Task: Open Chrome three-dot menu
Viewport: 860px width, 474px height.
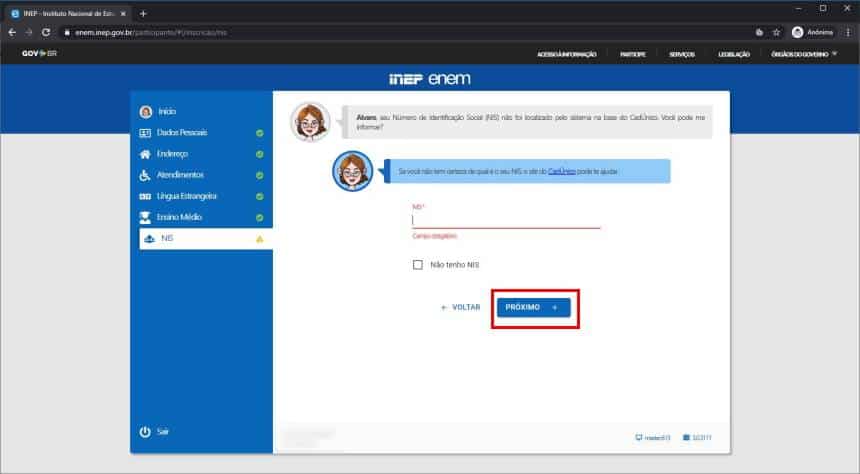Action: tap(848, 32)
